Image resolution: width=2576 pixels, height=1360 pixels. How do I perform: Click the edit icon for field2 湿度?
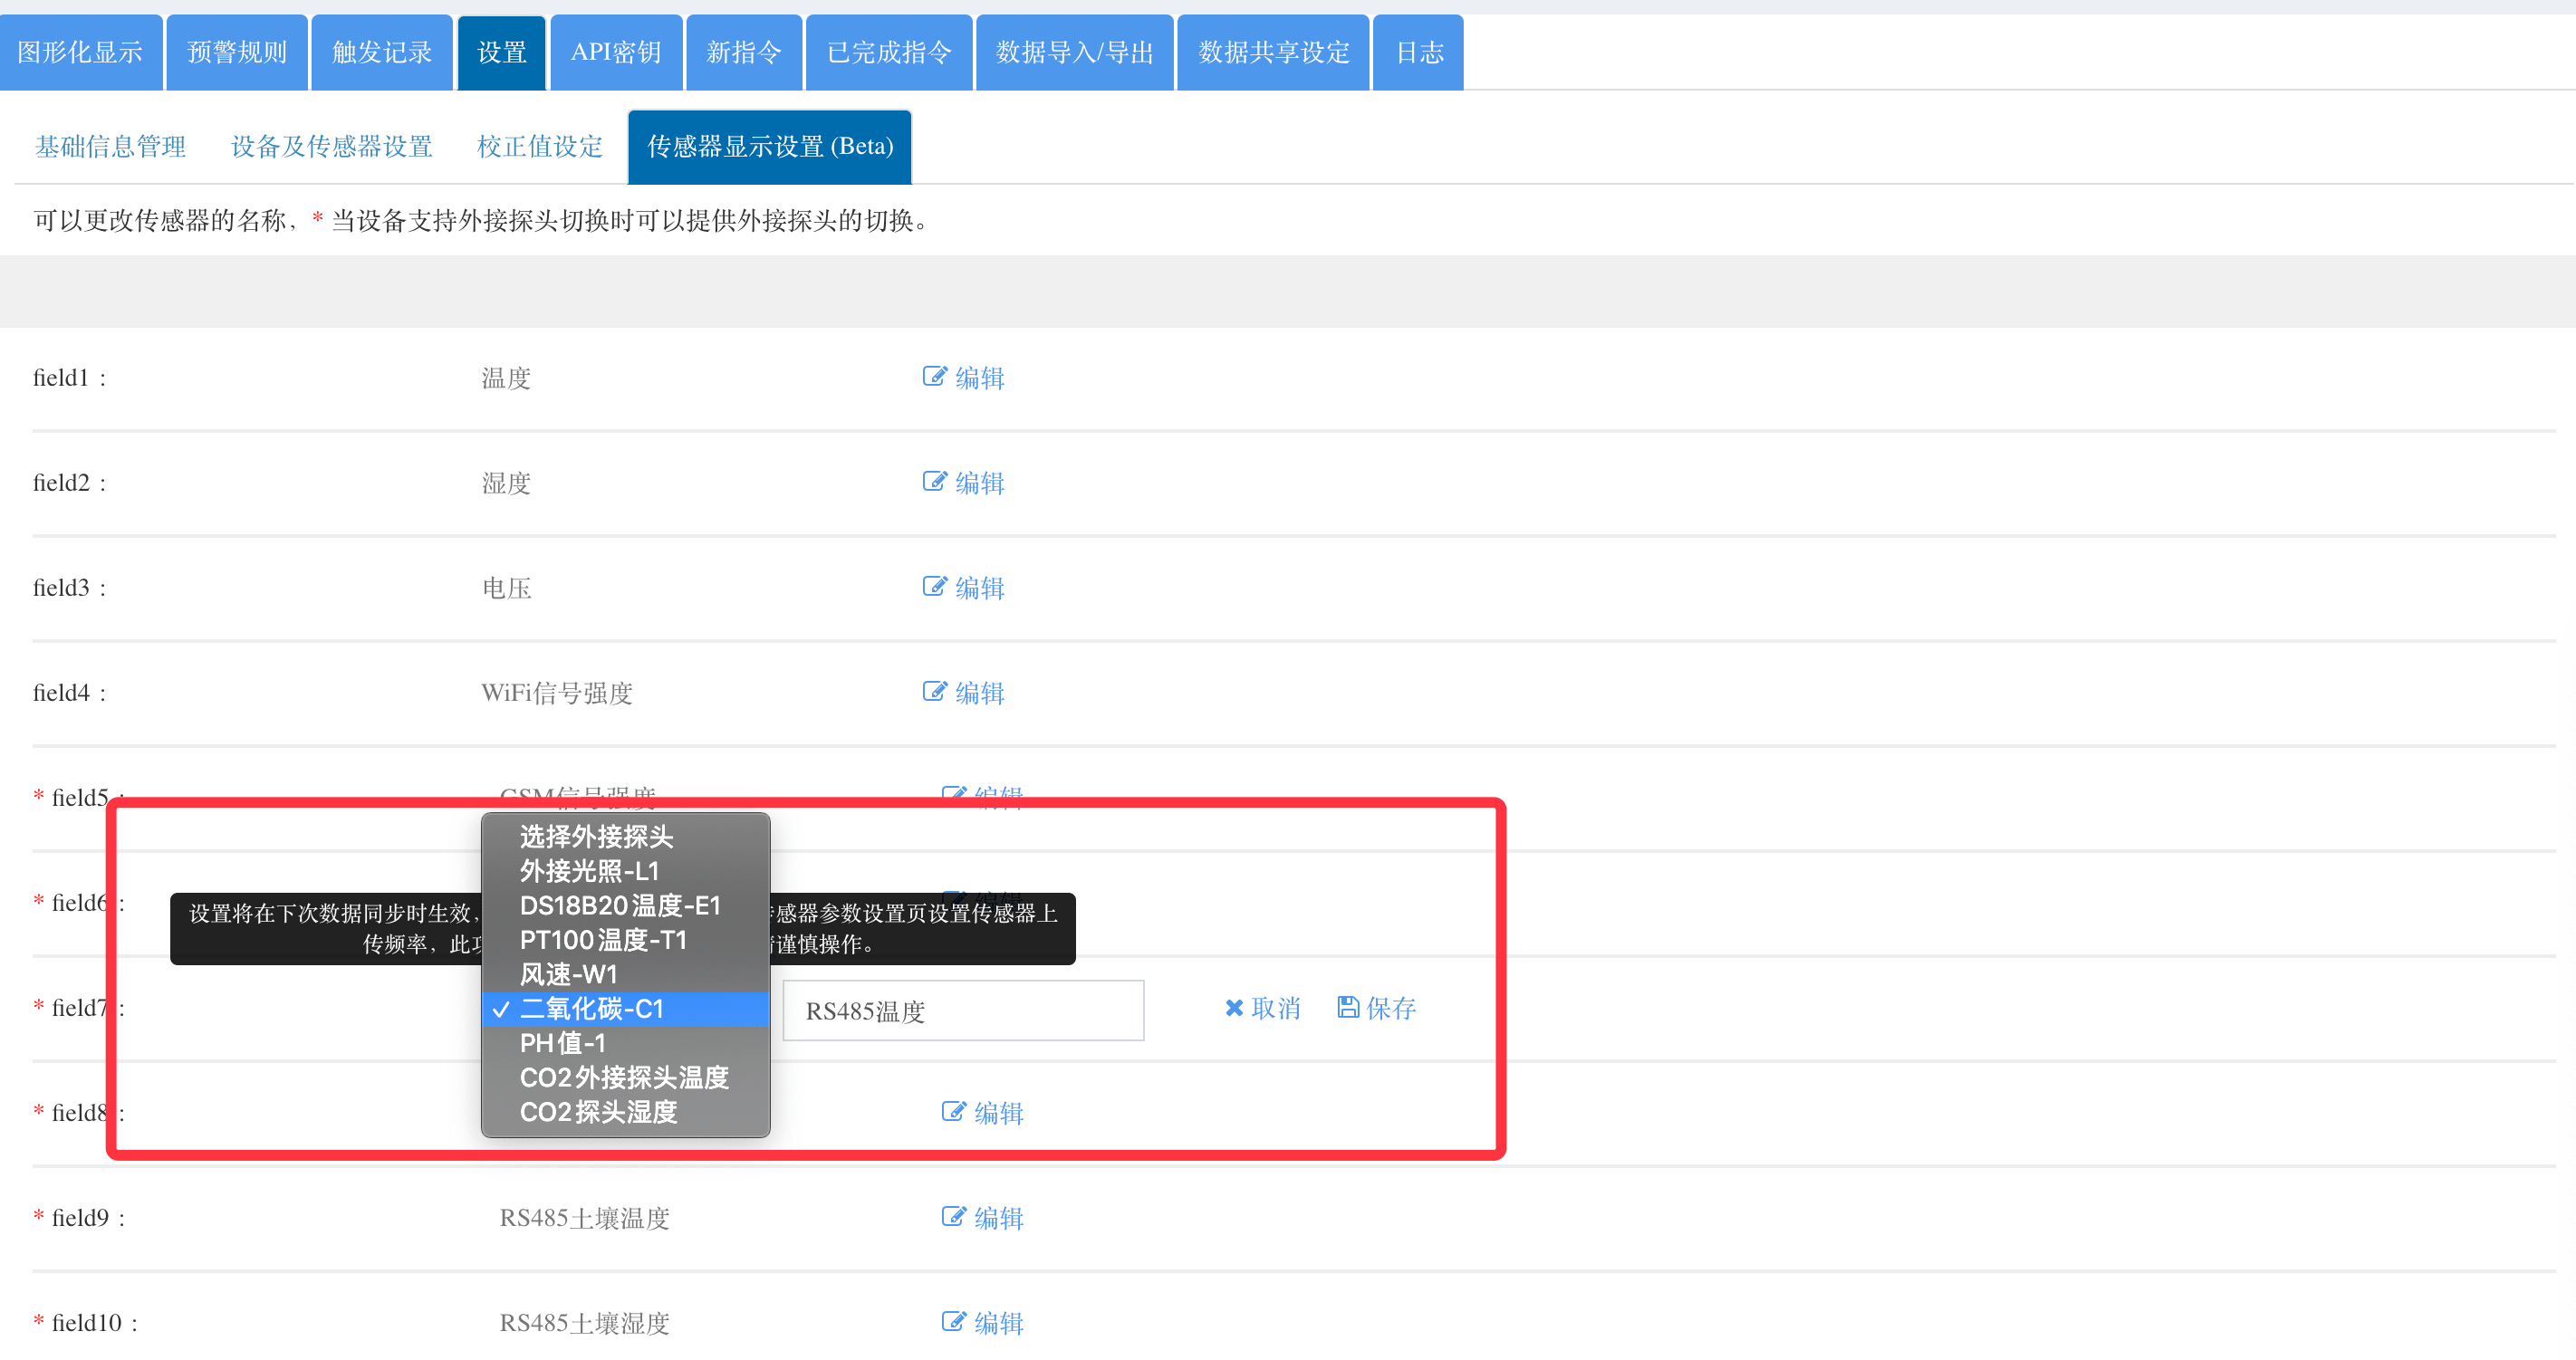[934, 482]
